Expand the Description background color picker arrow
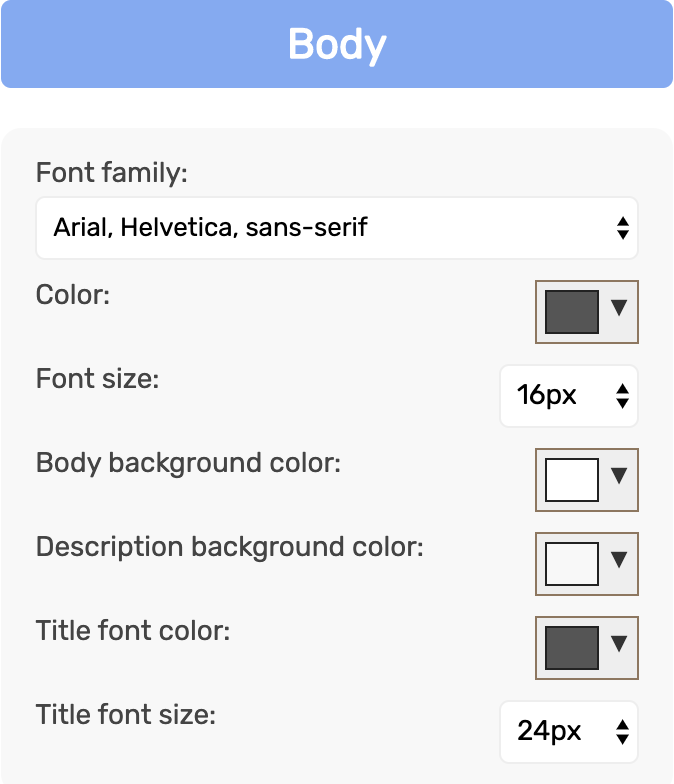 [619, 560]
